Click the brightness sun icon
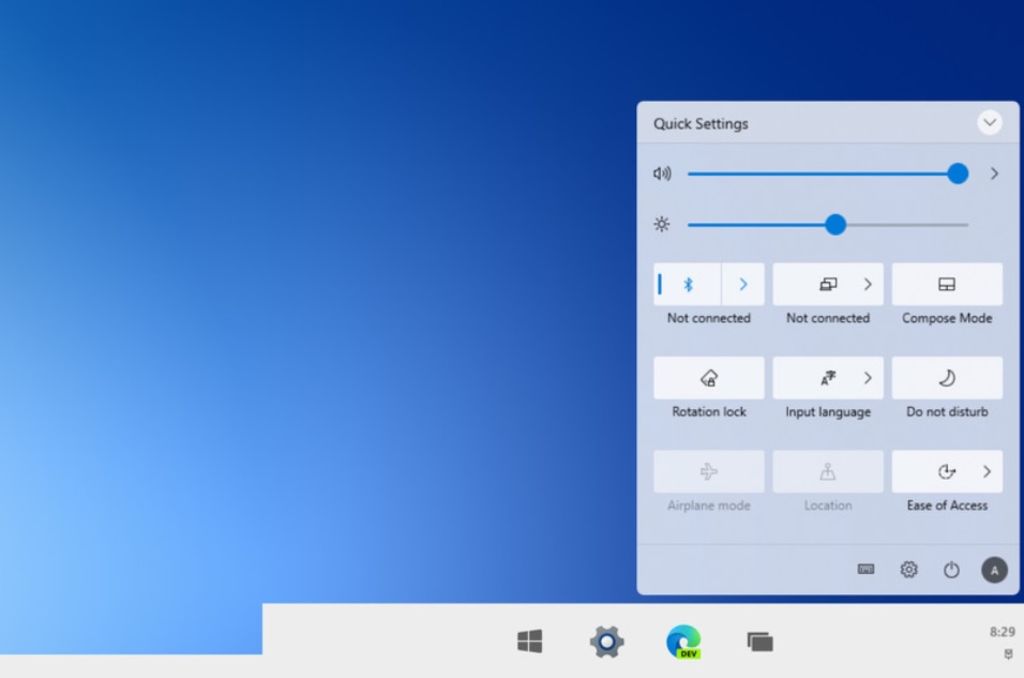 662,225
